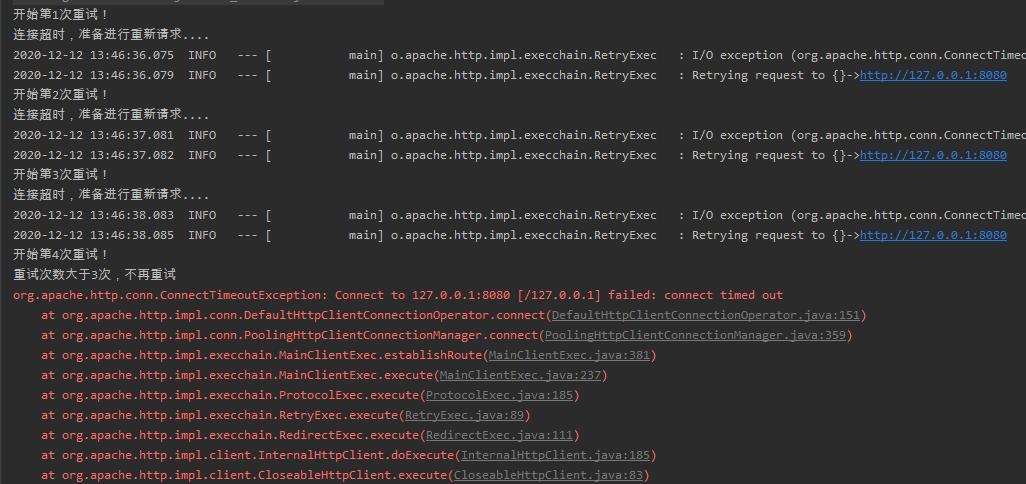The width and height of the screenshot is (1026, 484).
Task: Navigate to ProtocolExec.java:185
Action: [499, 395]
